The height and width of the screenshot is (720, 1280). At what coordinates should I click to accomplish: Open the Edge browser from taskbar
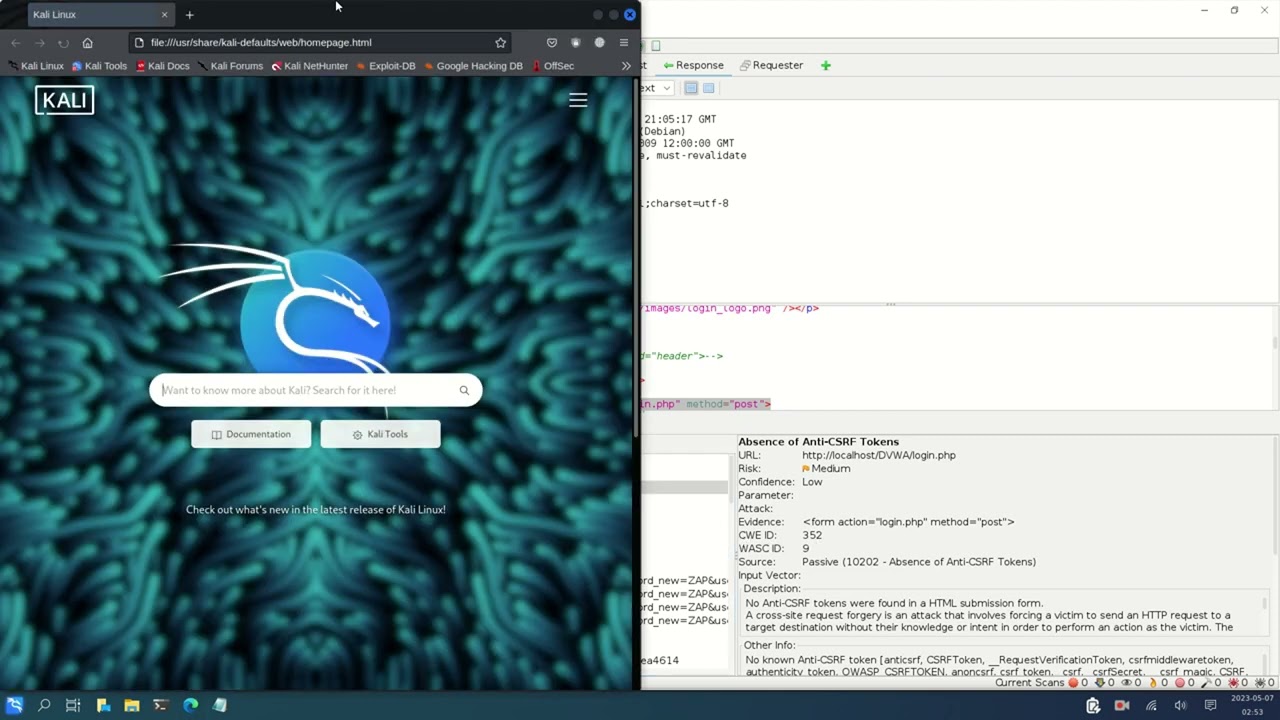pos(190,705)
